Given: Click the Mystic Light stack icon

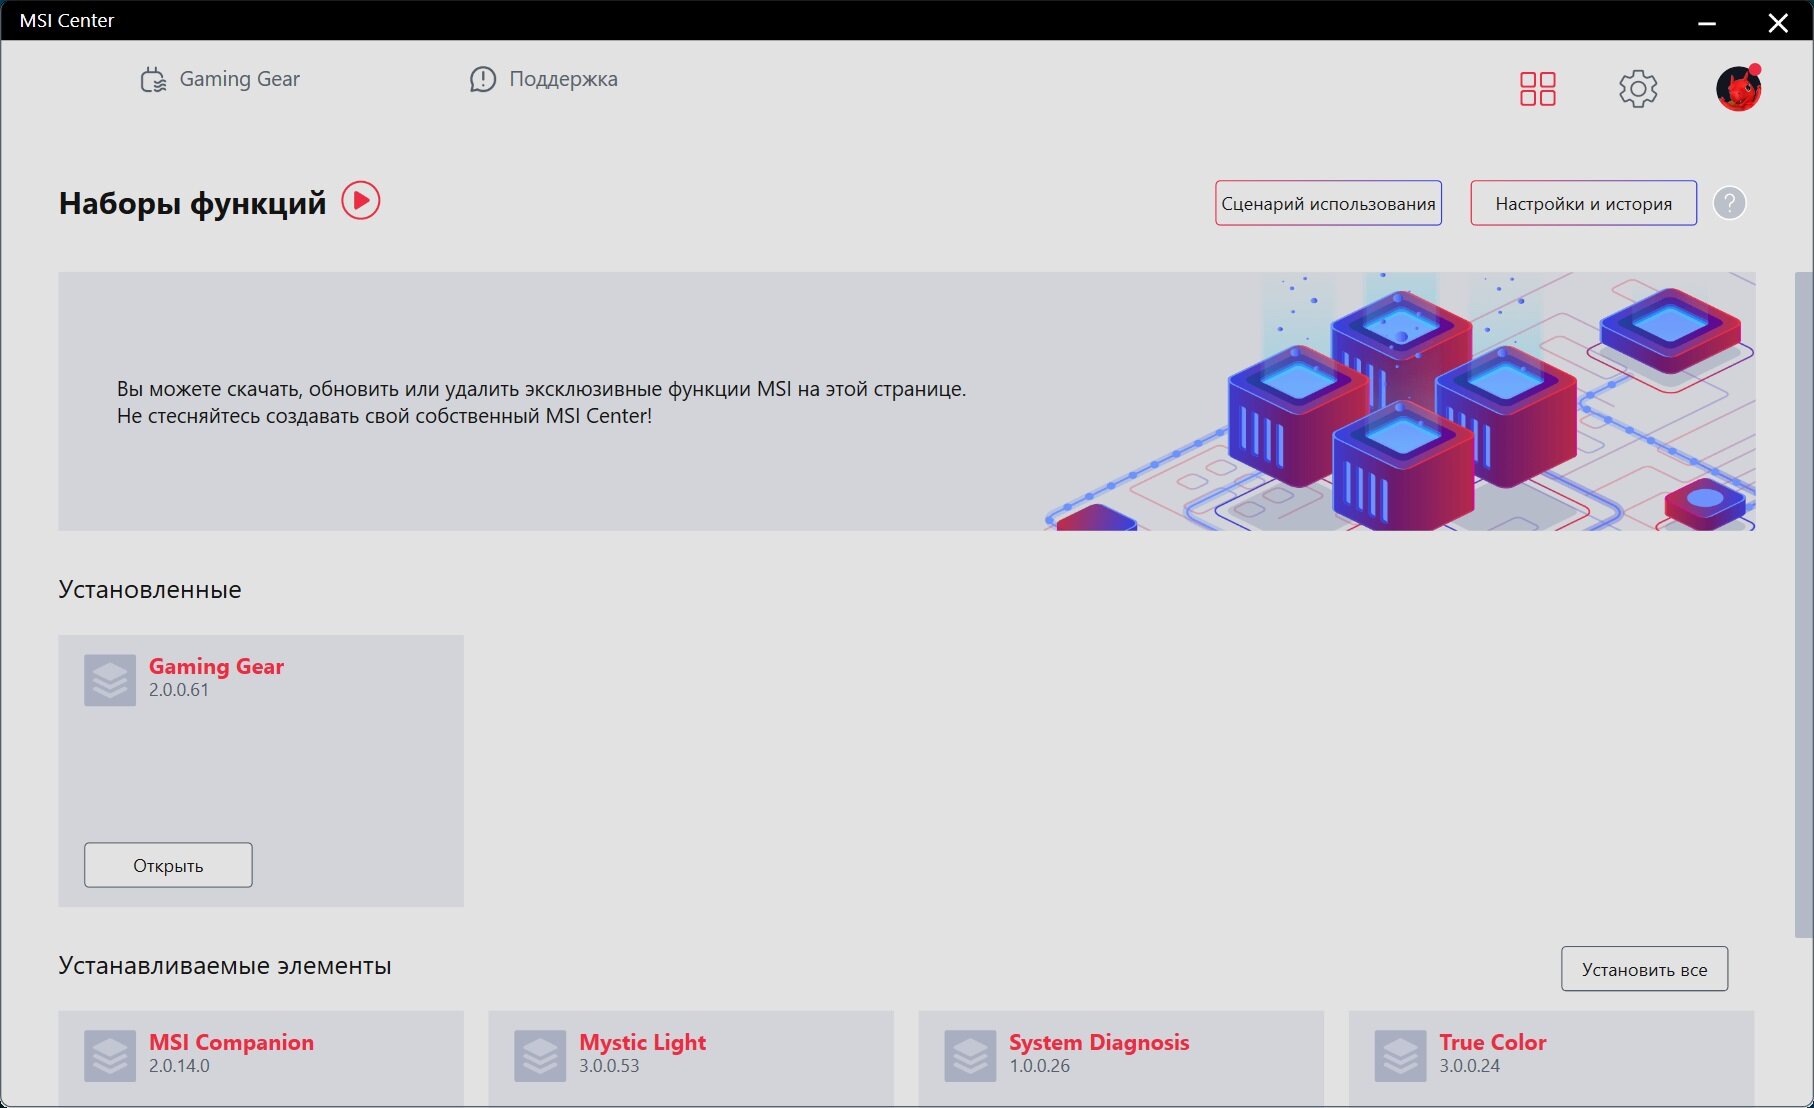Looking at the screenshot, I should pos(540,1056).
